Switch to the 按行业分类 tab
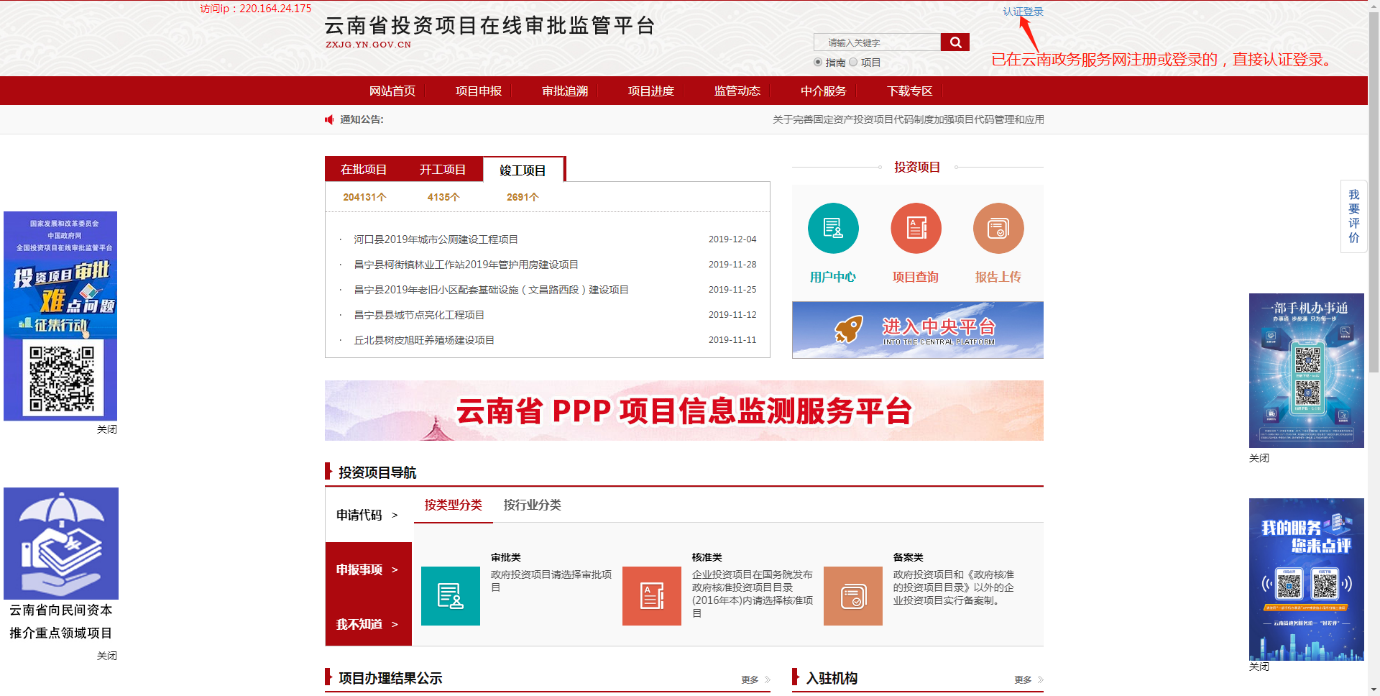 (532, 505)
